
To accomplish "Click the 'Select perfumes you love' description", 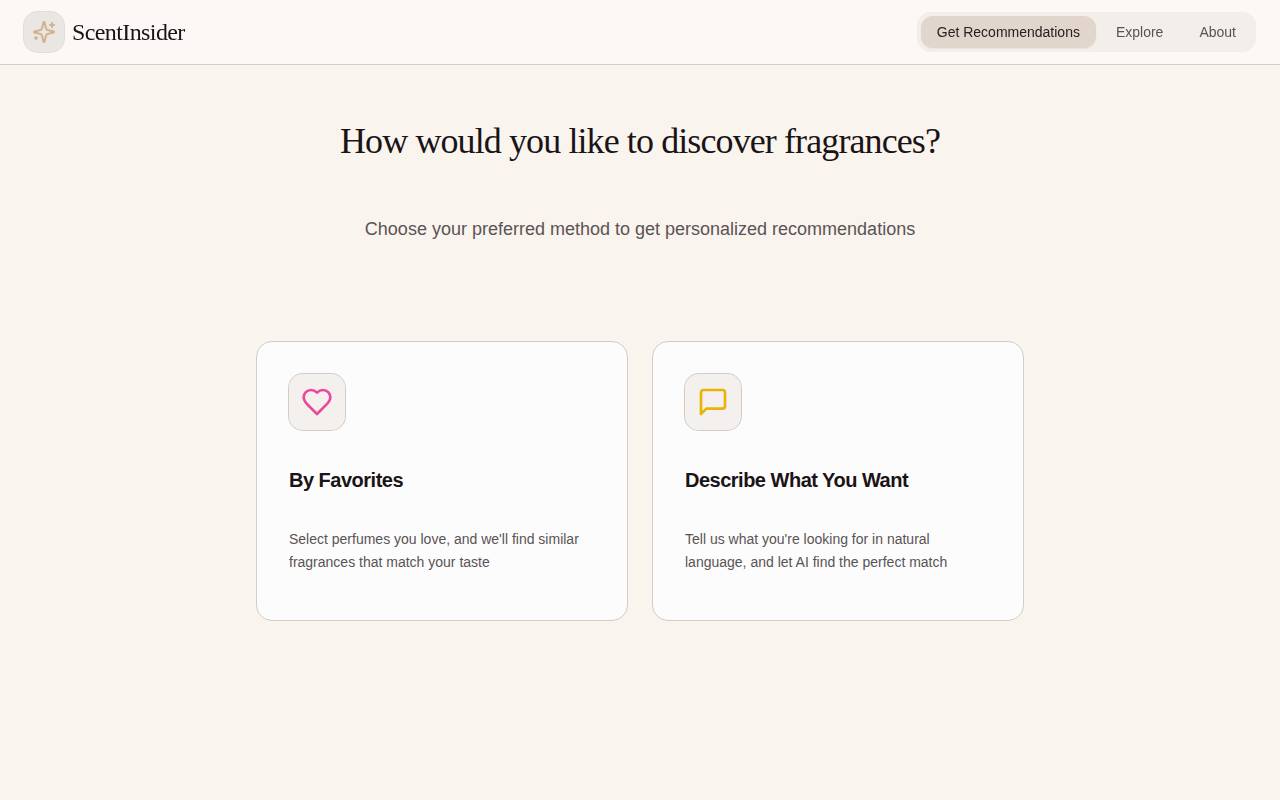I will (434, 551).
